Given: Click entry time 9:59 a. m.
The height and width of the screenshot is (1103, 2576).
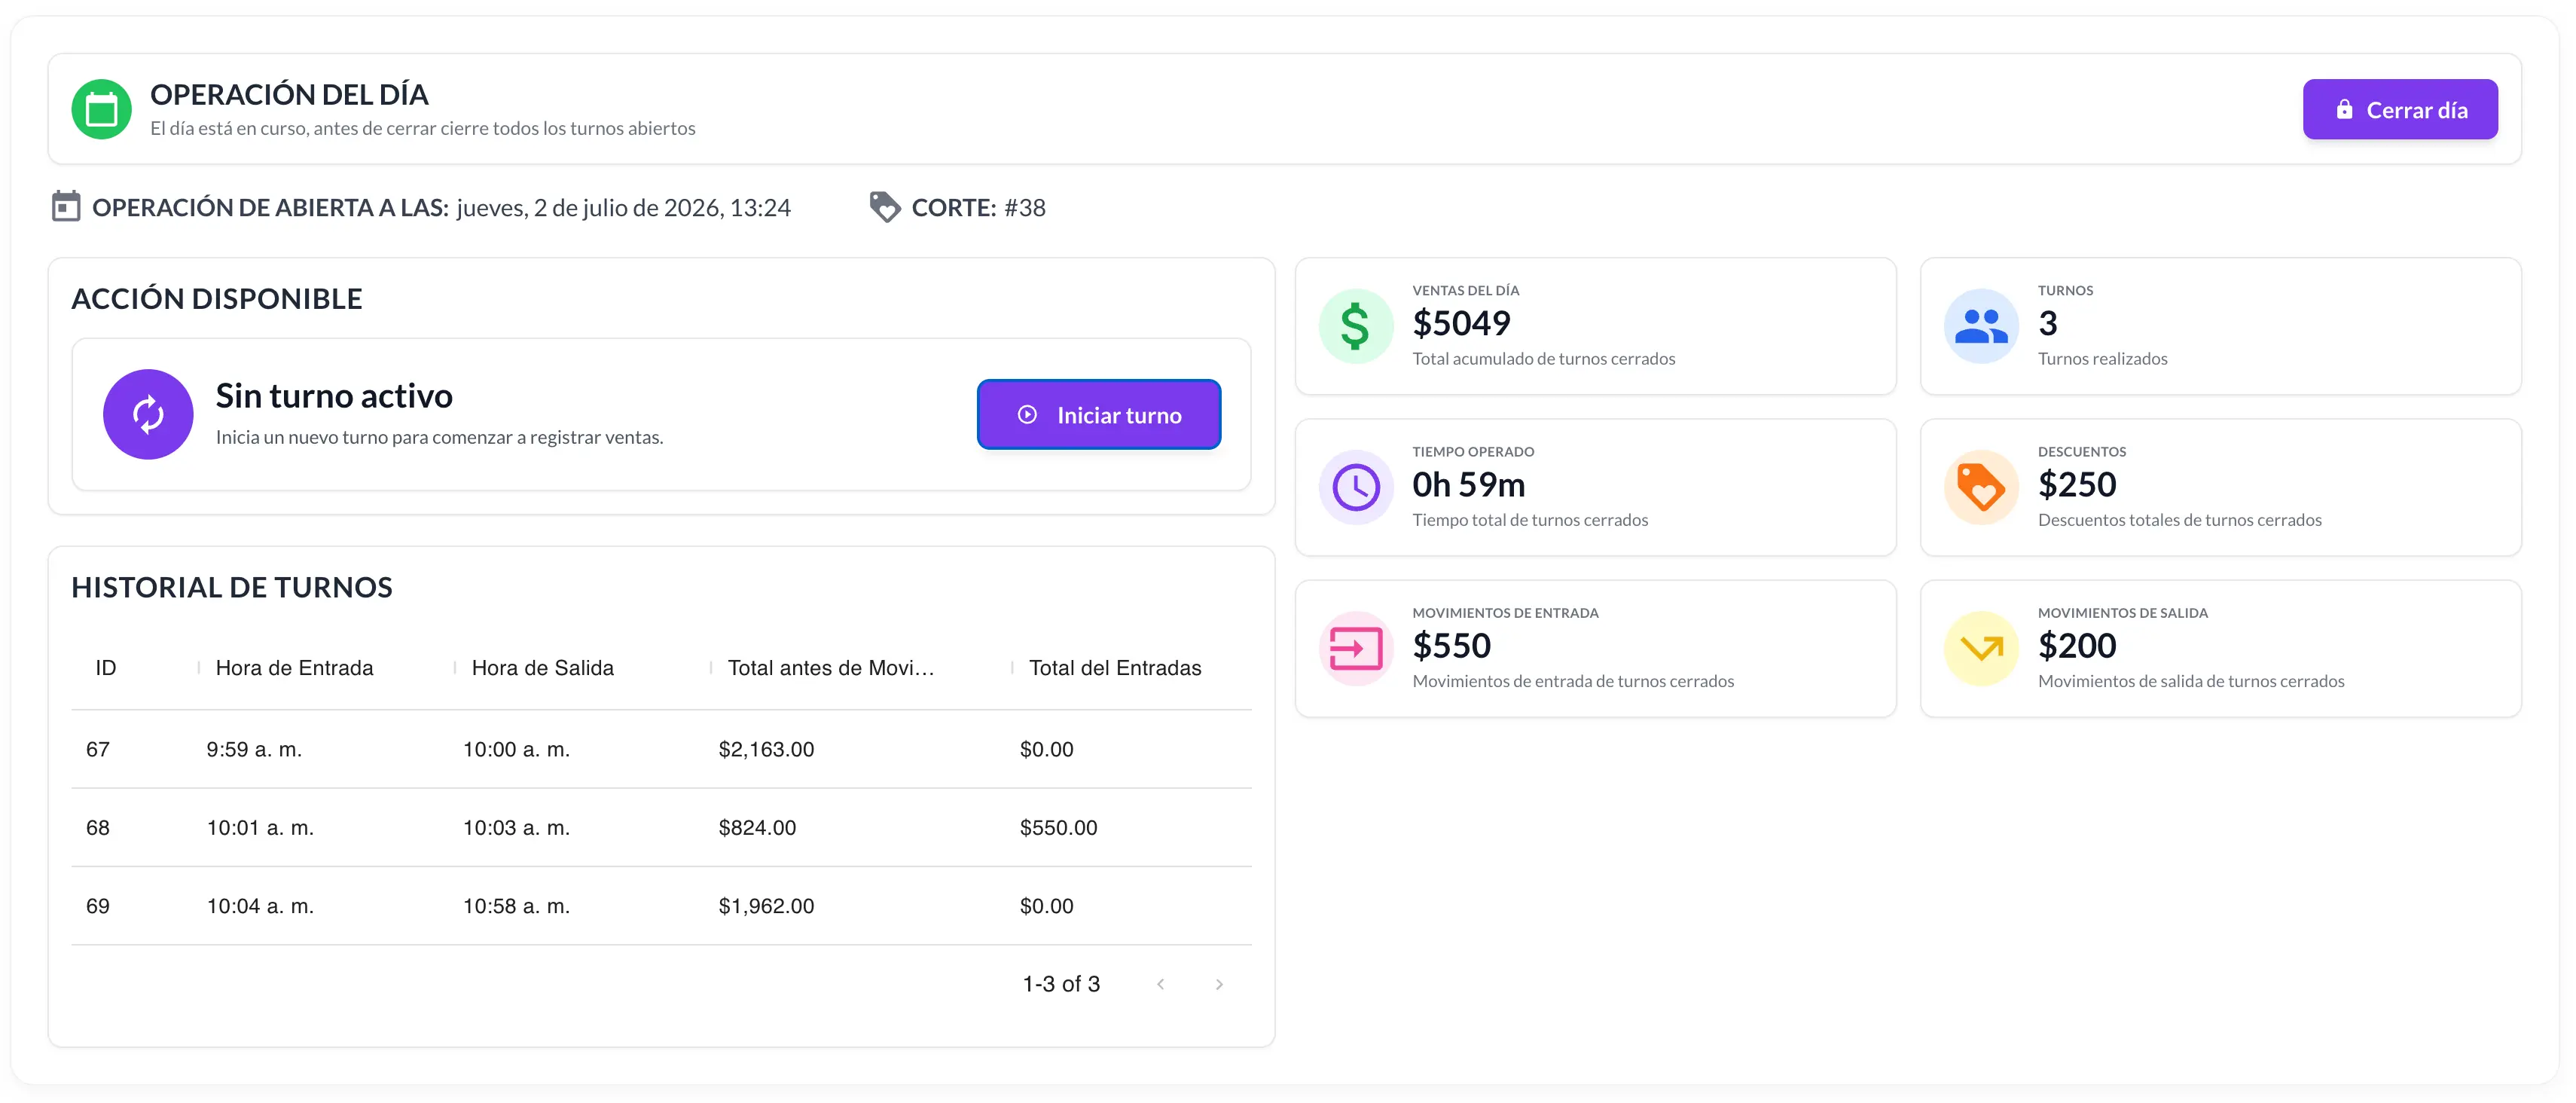Looking at the screenshot, I should (x=254, y=749).
